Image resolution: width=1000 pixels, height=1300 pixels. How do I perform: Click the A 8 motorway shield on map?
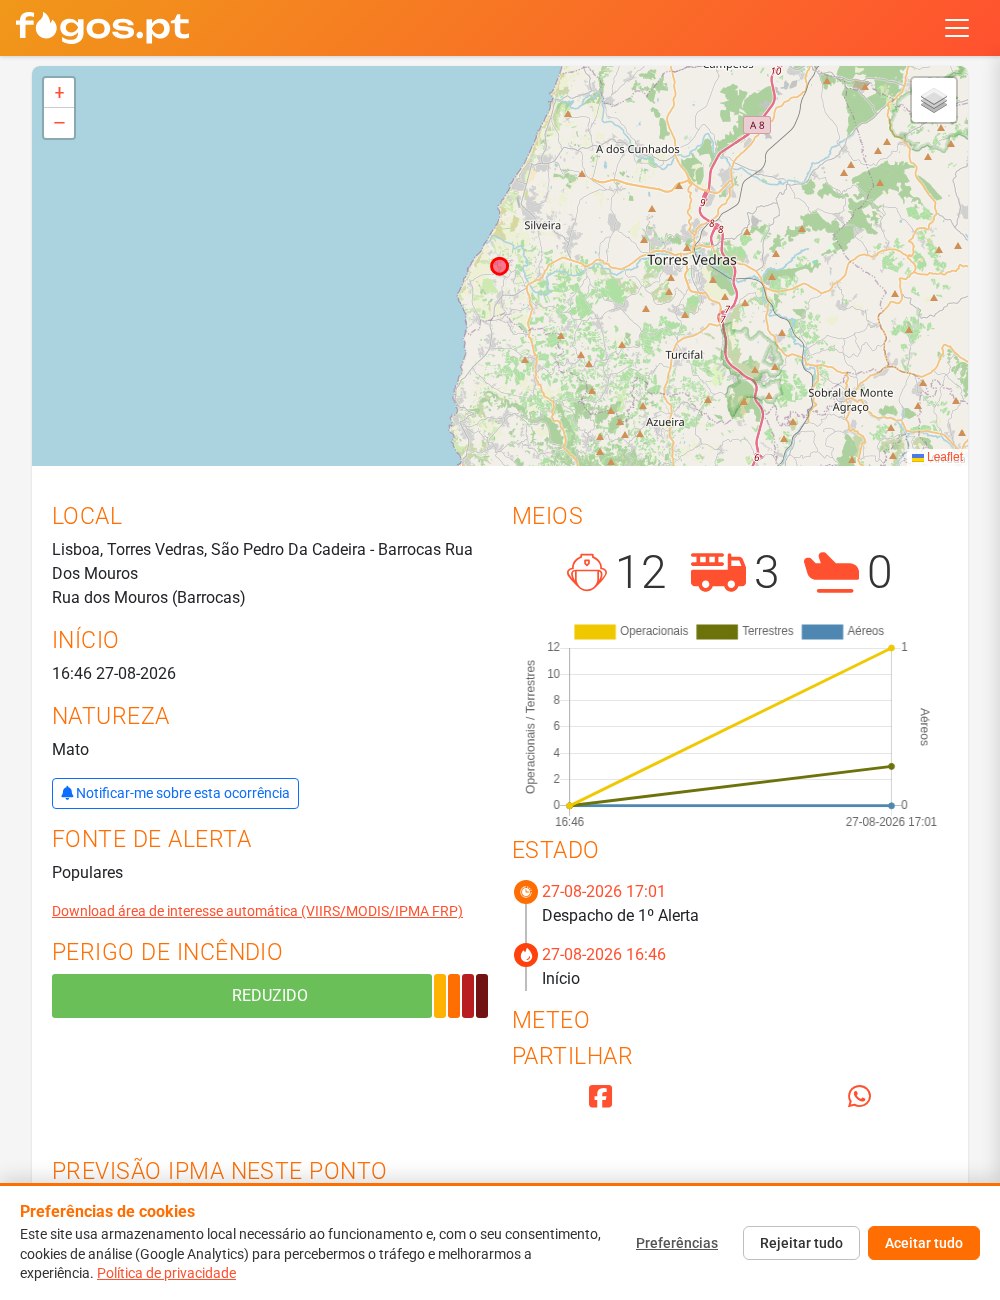tap(757, 125)
